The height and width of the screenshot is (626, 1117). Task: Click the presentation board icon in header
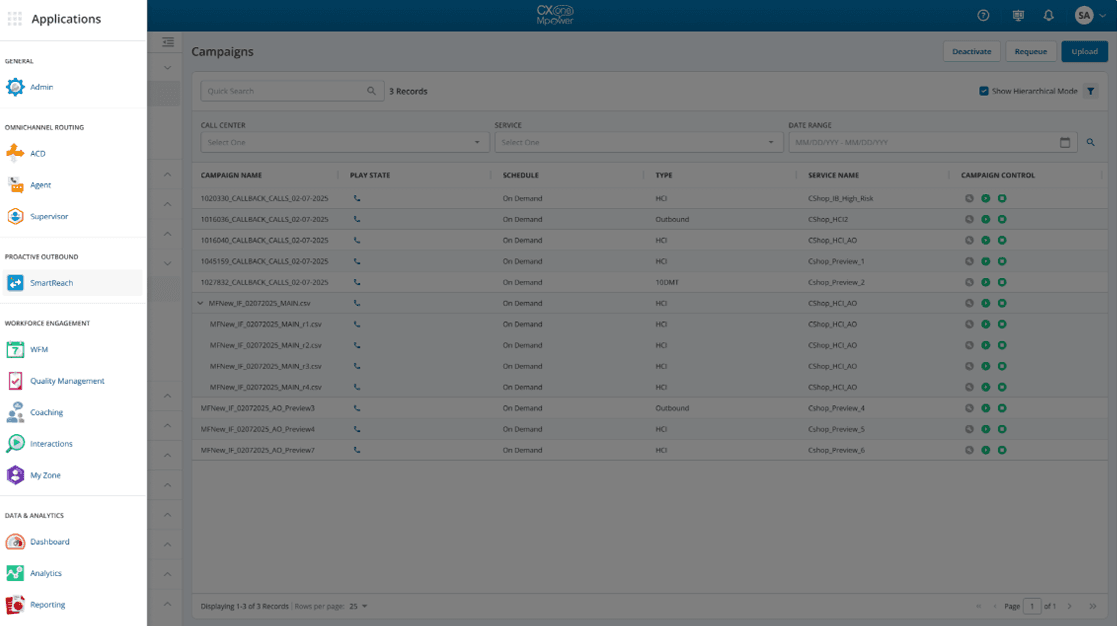pyautogui.click(x=1018, y=15)
